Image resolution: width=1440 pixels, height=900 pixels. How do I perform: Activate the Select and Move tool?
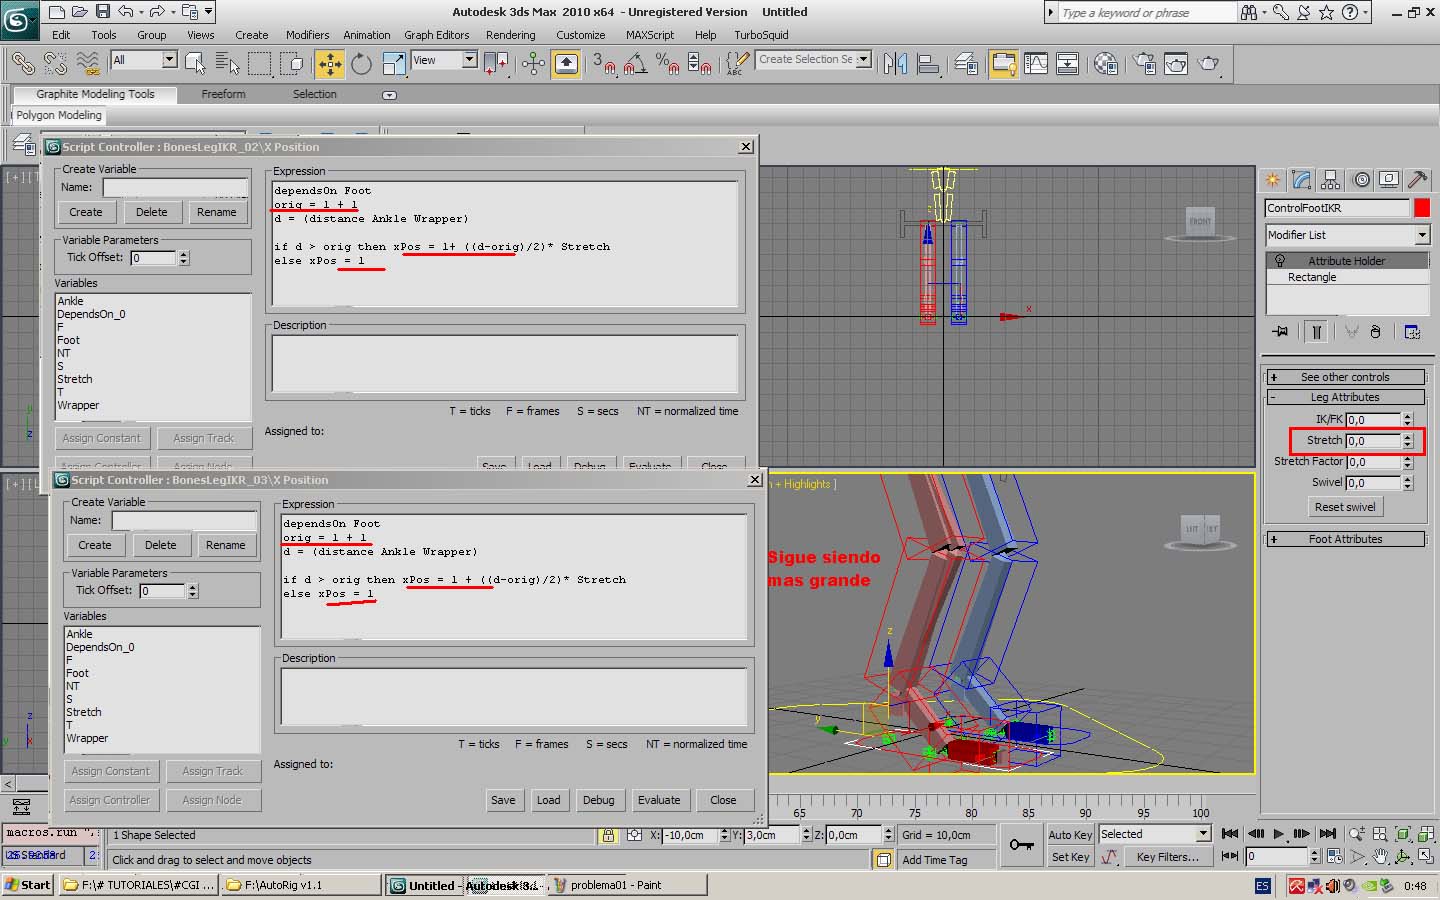click(x=329, y=64)
